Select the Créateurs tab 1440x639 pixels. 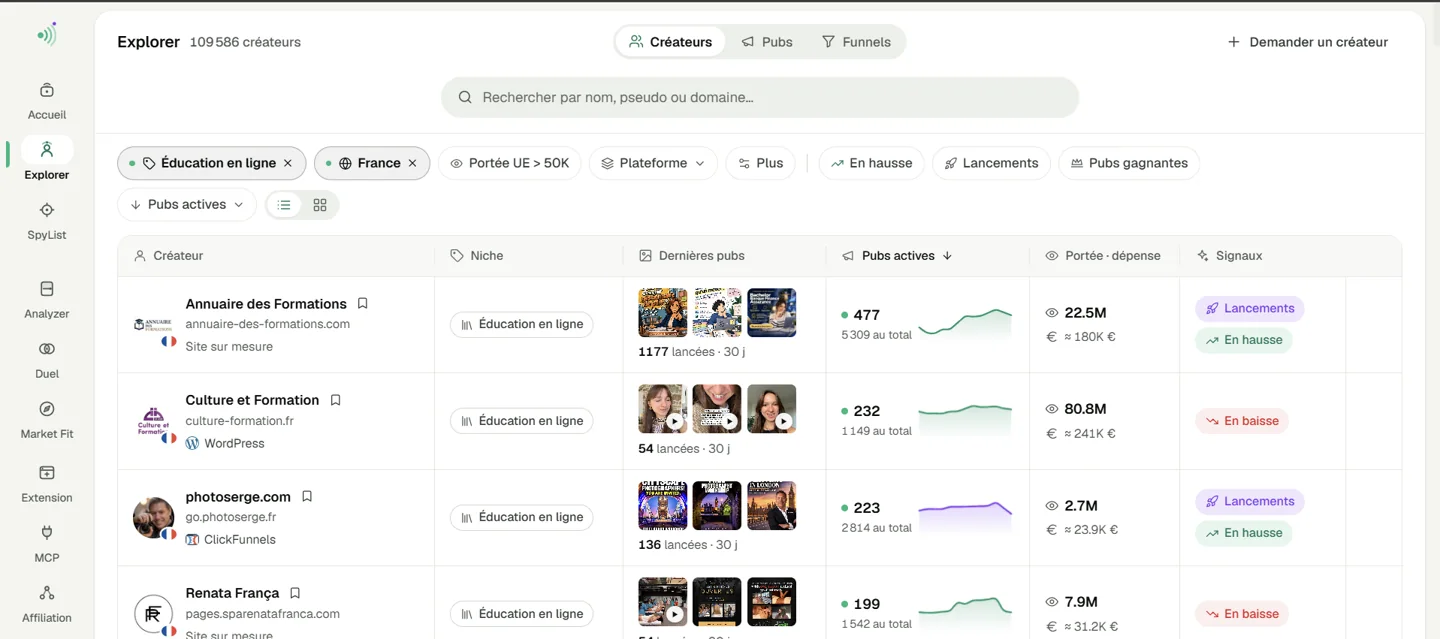point(671,42)
